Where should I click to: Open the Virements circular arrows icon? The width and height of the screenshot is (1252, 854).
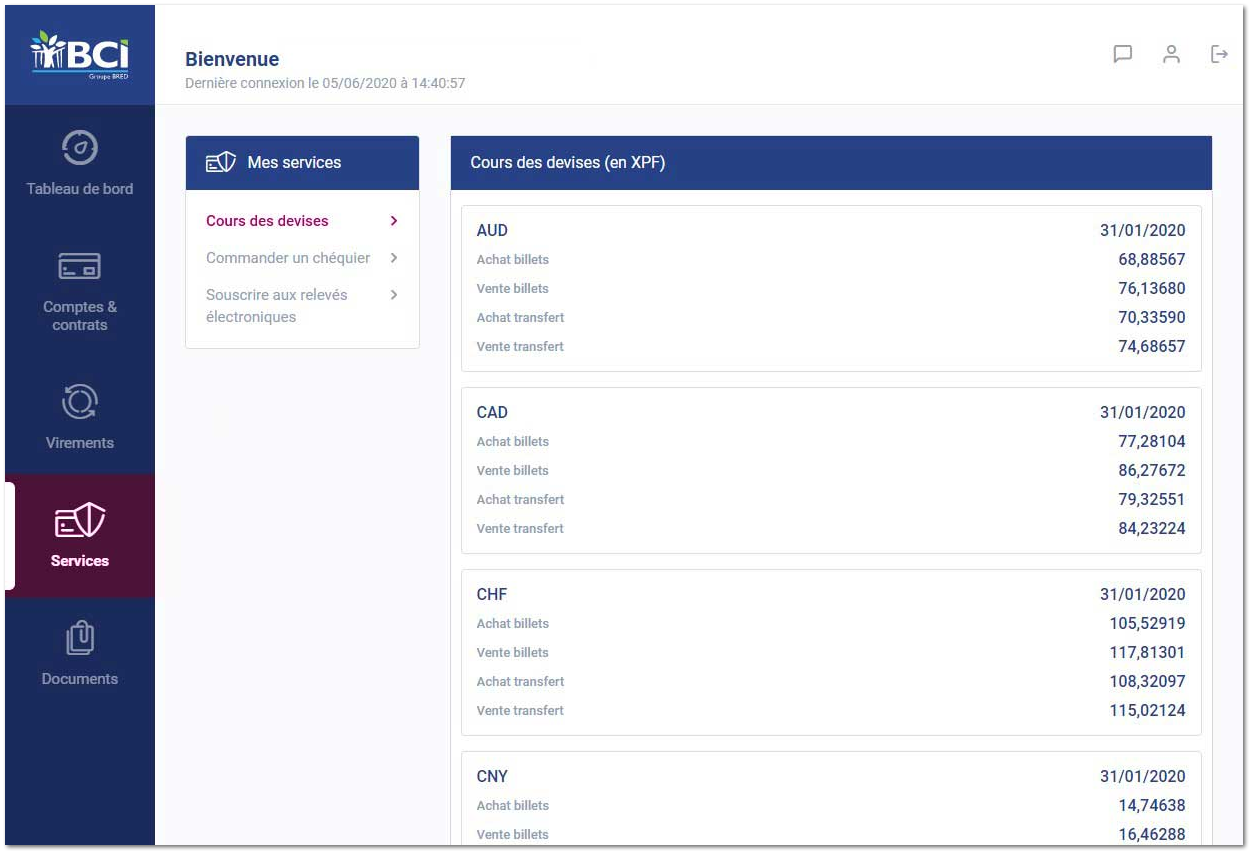[x=80, y=402]
